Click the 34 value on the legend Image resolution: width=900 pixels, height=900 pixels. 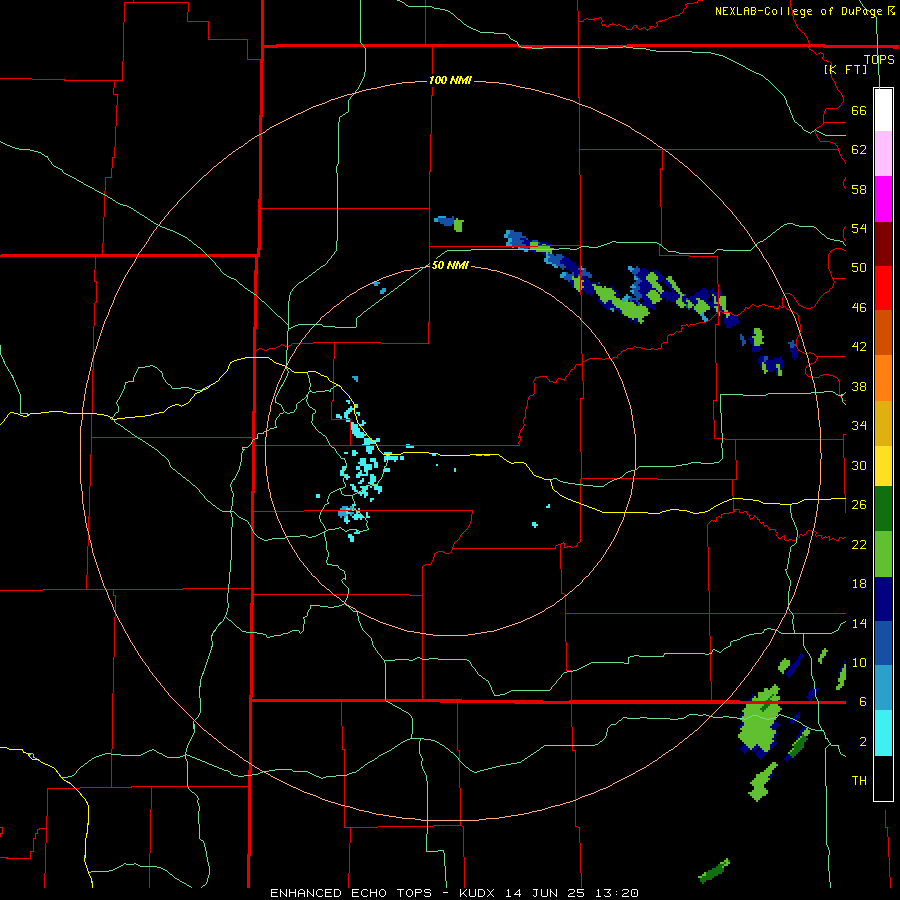click(x=859, y=425)
